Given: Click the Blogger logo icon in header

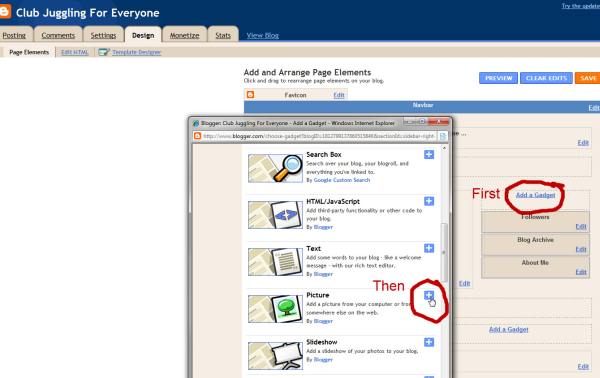Looking at the screenshot, I should coord(5,11).
